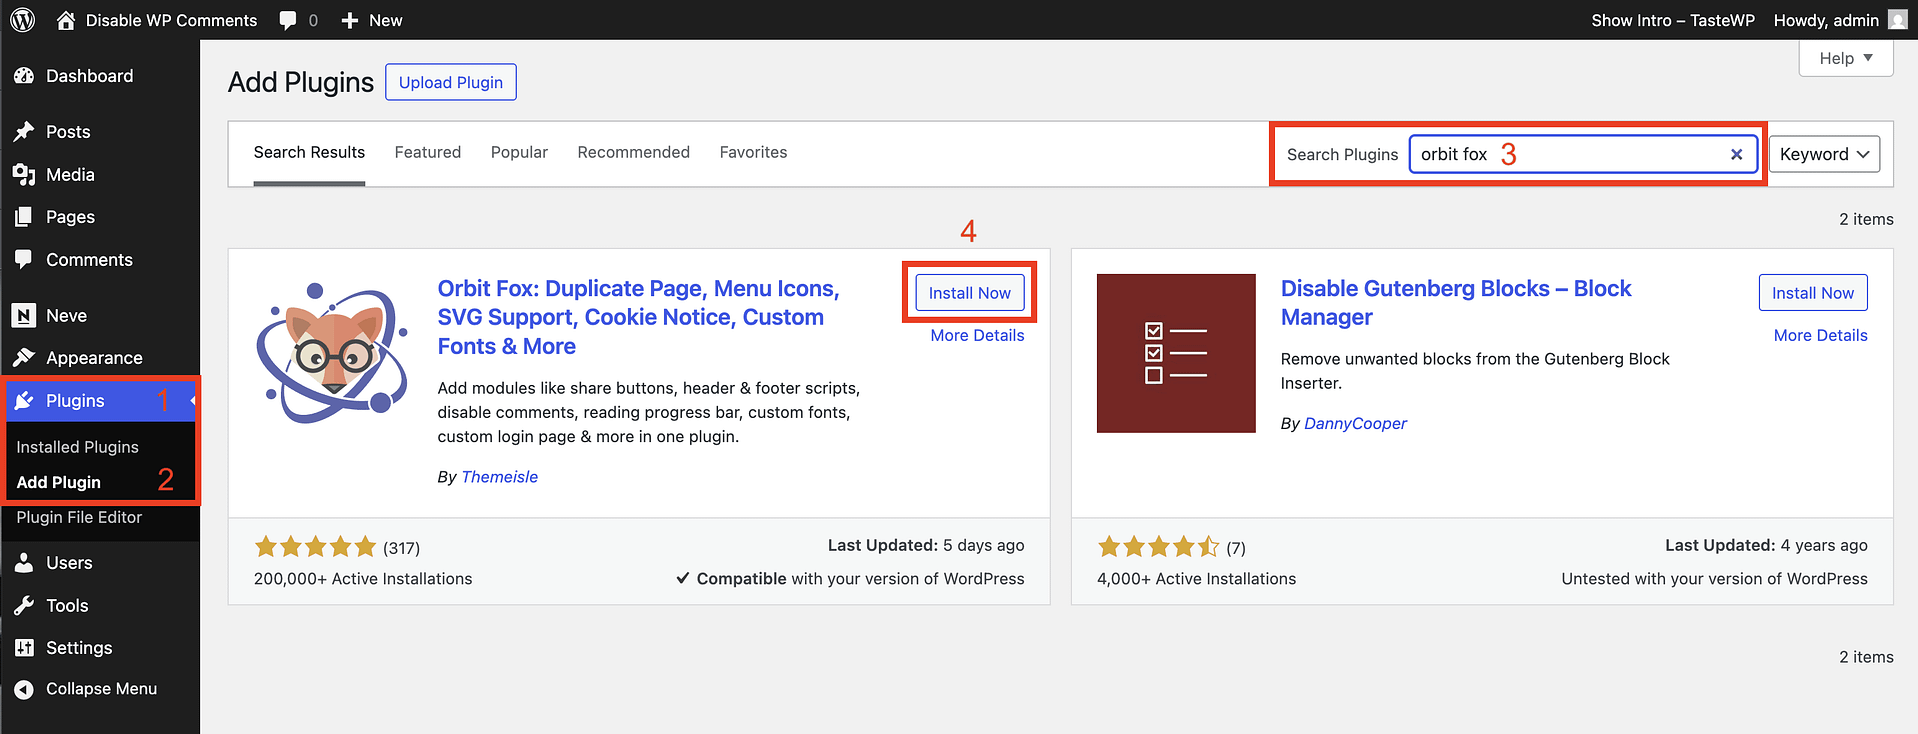The width and height of the screenshot is (1918, 734).
Task: View More Details for Orbit Fox
Action: tap(977, 336)
